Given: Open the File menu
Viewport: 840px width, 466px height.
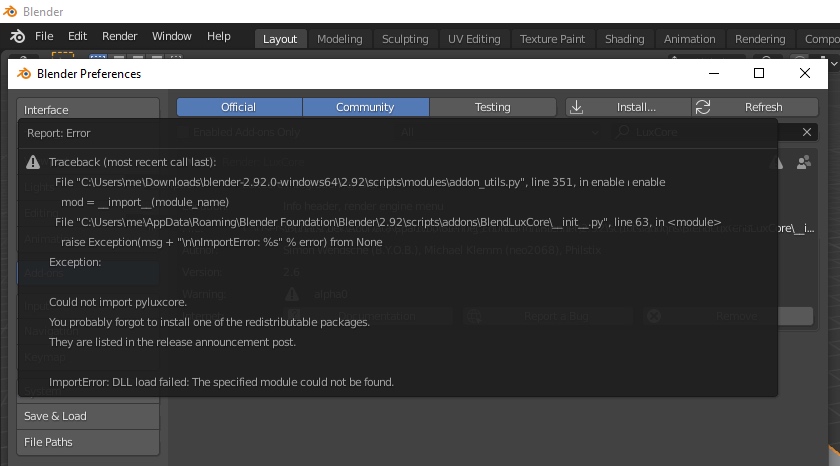Looking at the screenshot, I should (x=44, y=36).
